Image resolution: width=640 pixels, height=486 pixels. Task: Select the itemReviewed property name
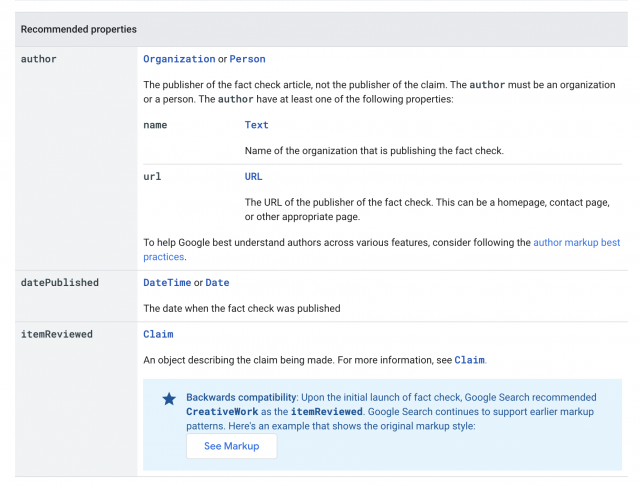[57, 334]
